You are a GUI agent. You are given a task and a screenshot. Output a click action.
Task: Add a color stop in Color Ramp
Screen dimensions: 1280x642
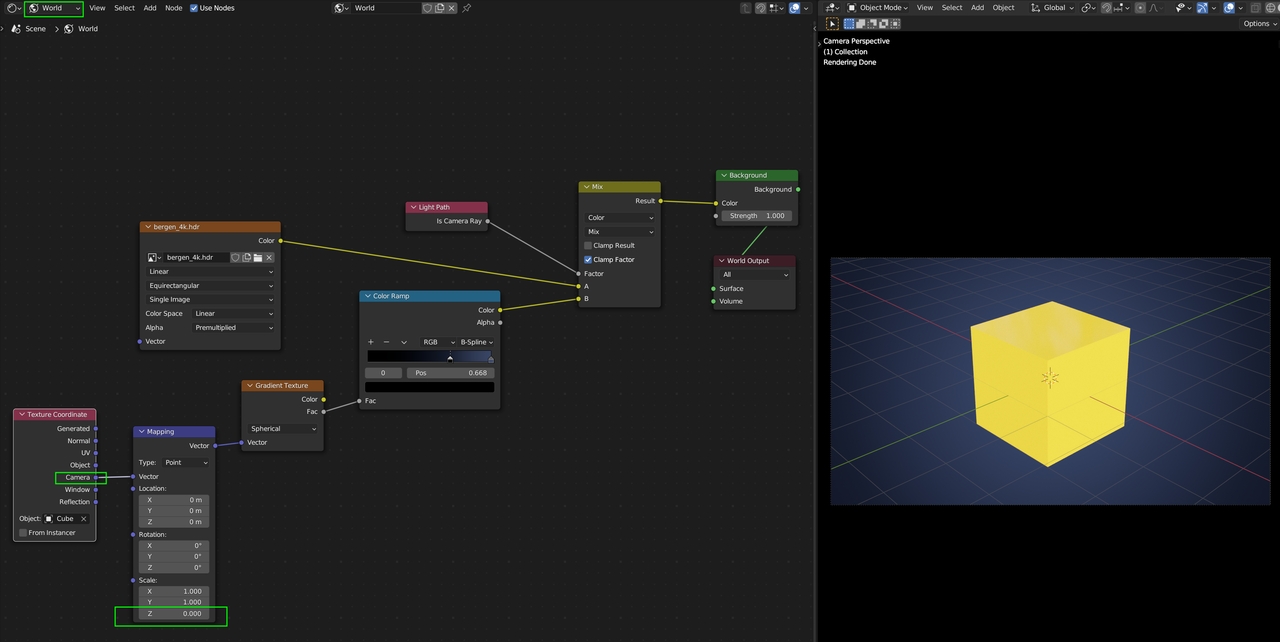point(371,342)
